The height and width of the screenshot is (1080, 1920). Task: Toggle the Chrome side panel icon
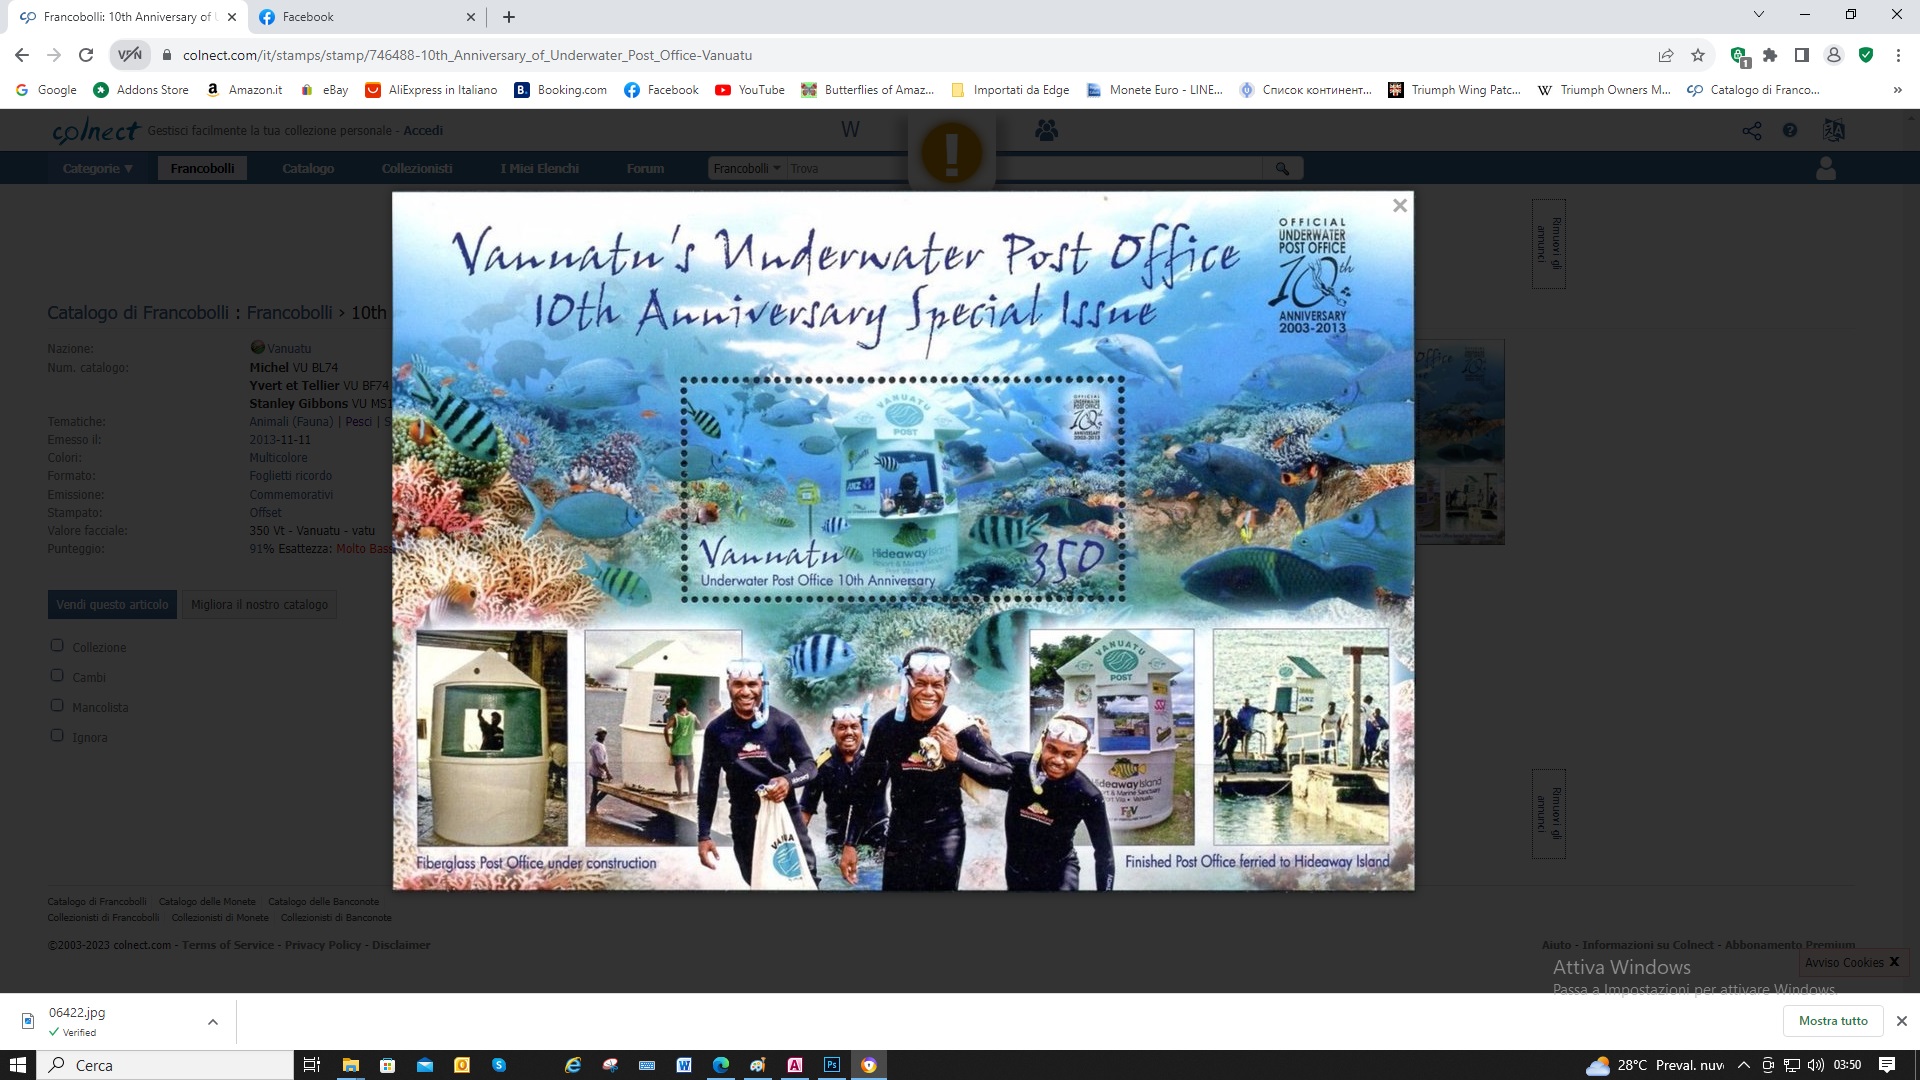[1802, 55]
